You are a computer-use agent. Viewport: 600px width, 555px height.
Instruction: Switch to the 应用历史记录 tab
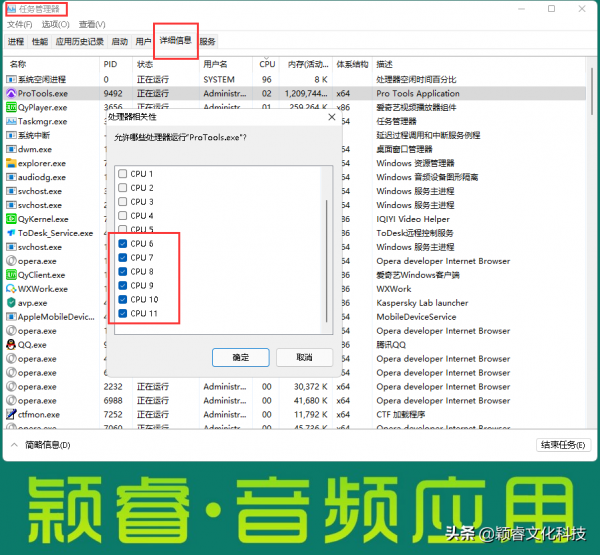pyautogui.click(x=80, y=41)
